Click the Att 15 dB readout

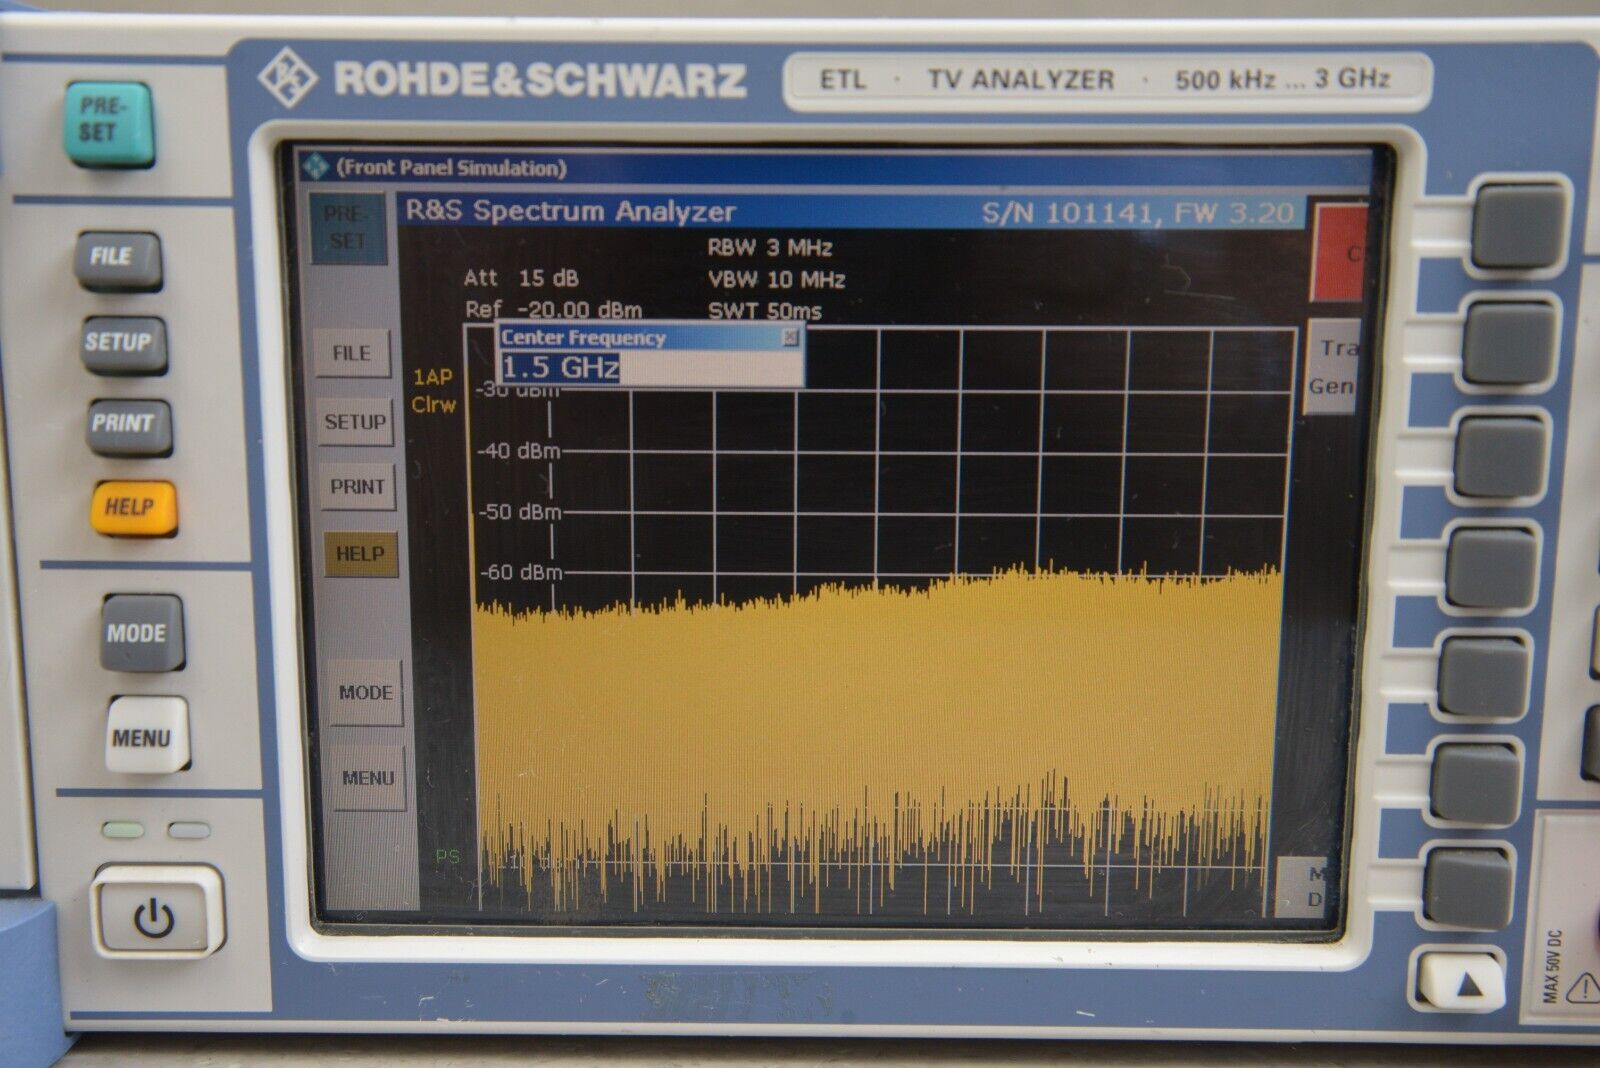tap(521, 277)
